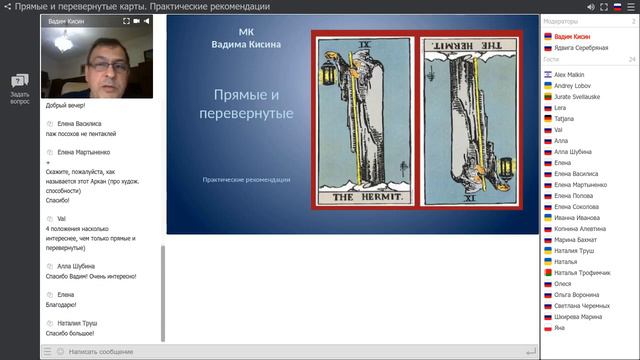The image size is (640, 360).
Task: Click the Lithuanian flag next to Jurate Svellauske
Action: 548,97
